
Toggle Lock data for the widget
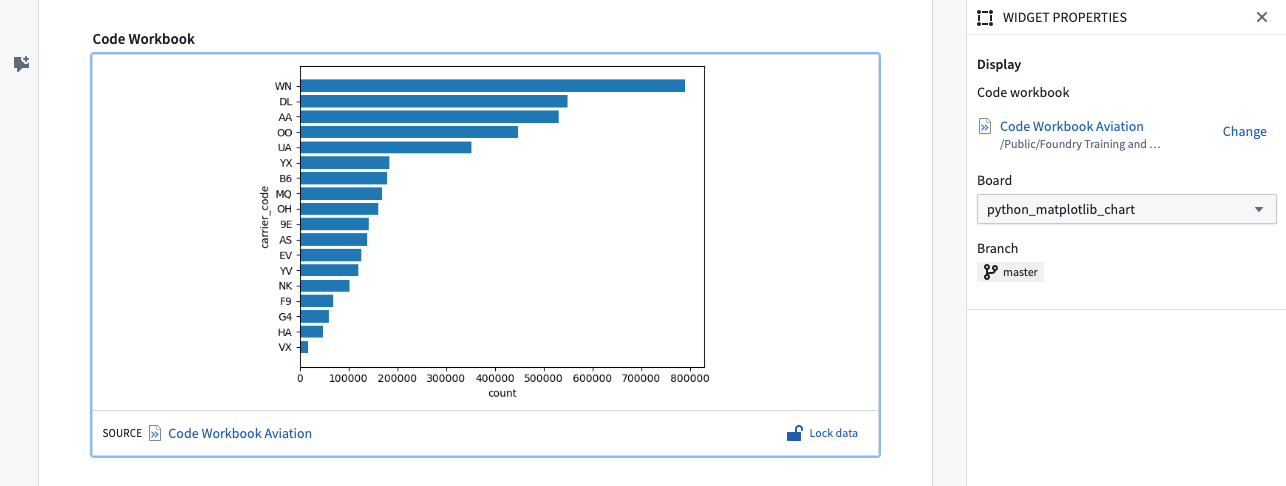[x=833, y=433]
